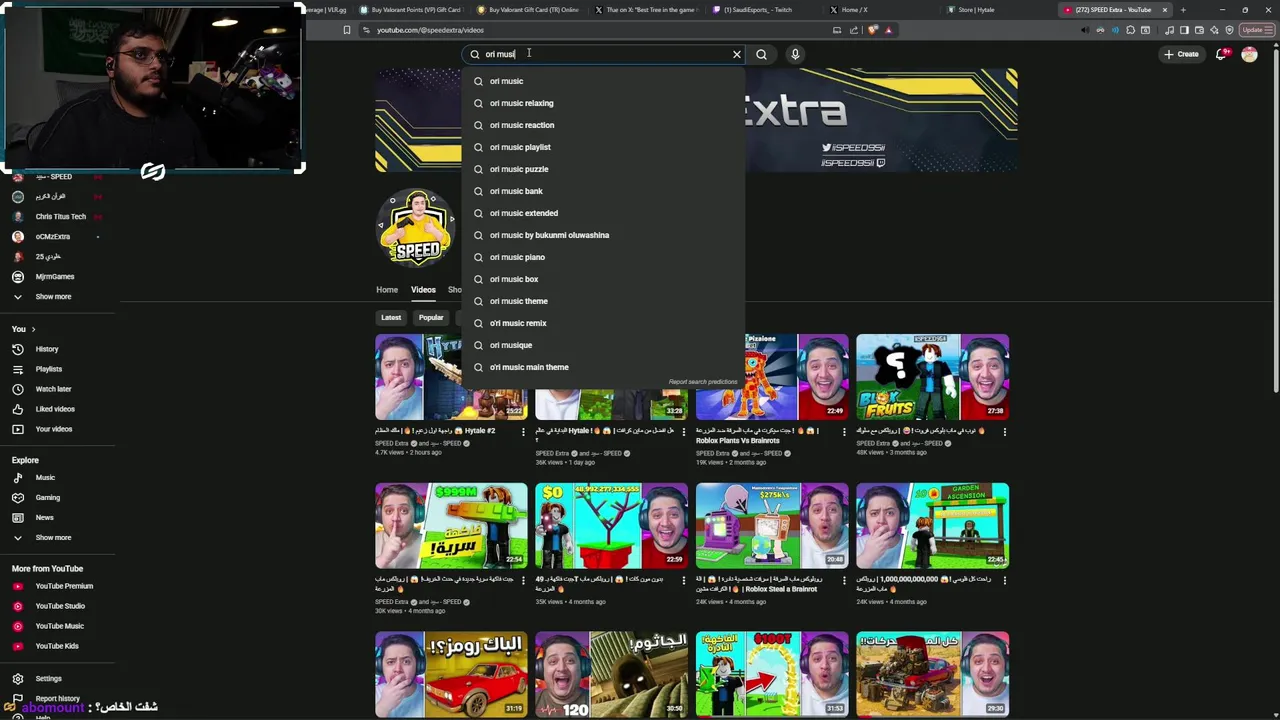Open Settings in sidebar
The height and width of the screenshot is (720, 1280).
coord(48,679)
